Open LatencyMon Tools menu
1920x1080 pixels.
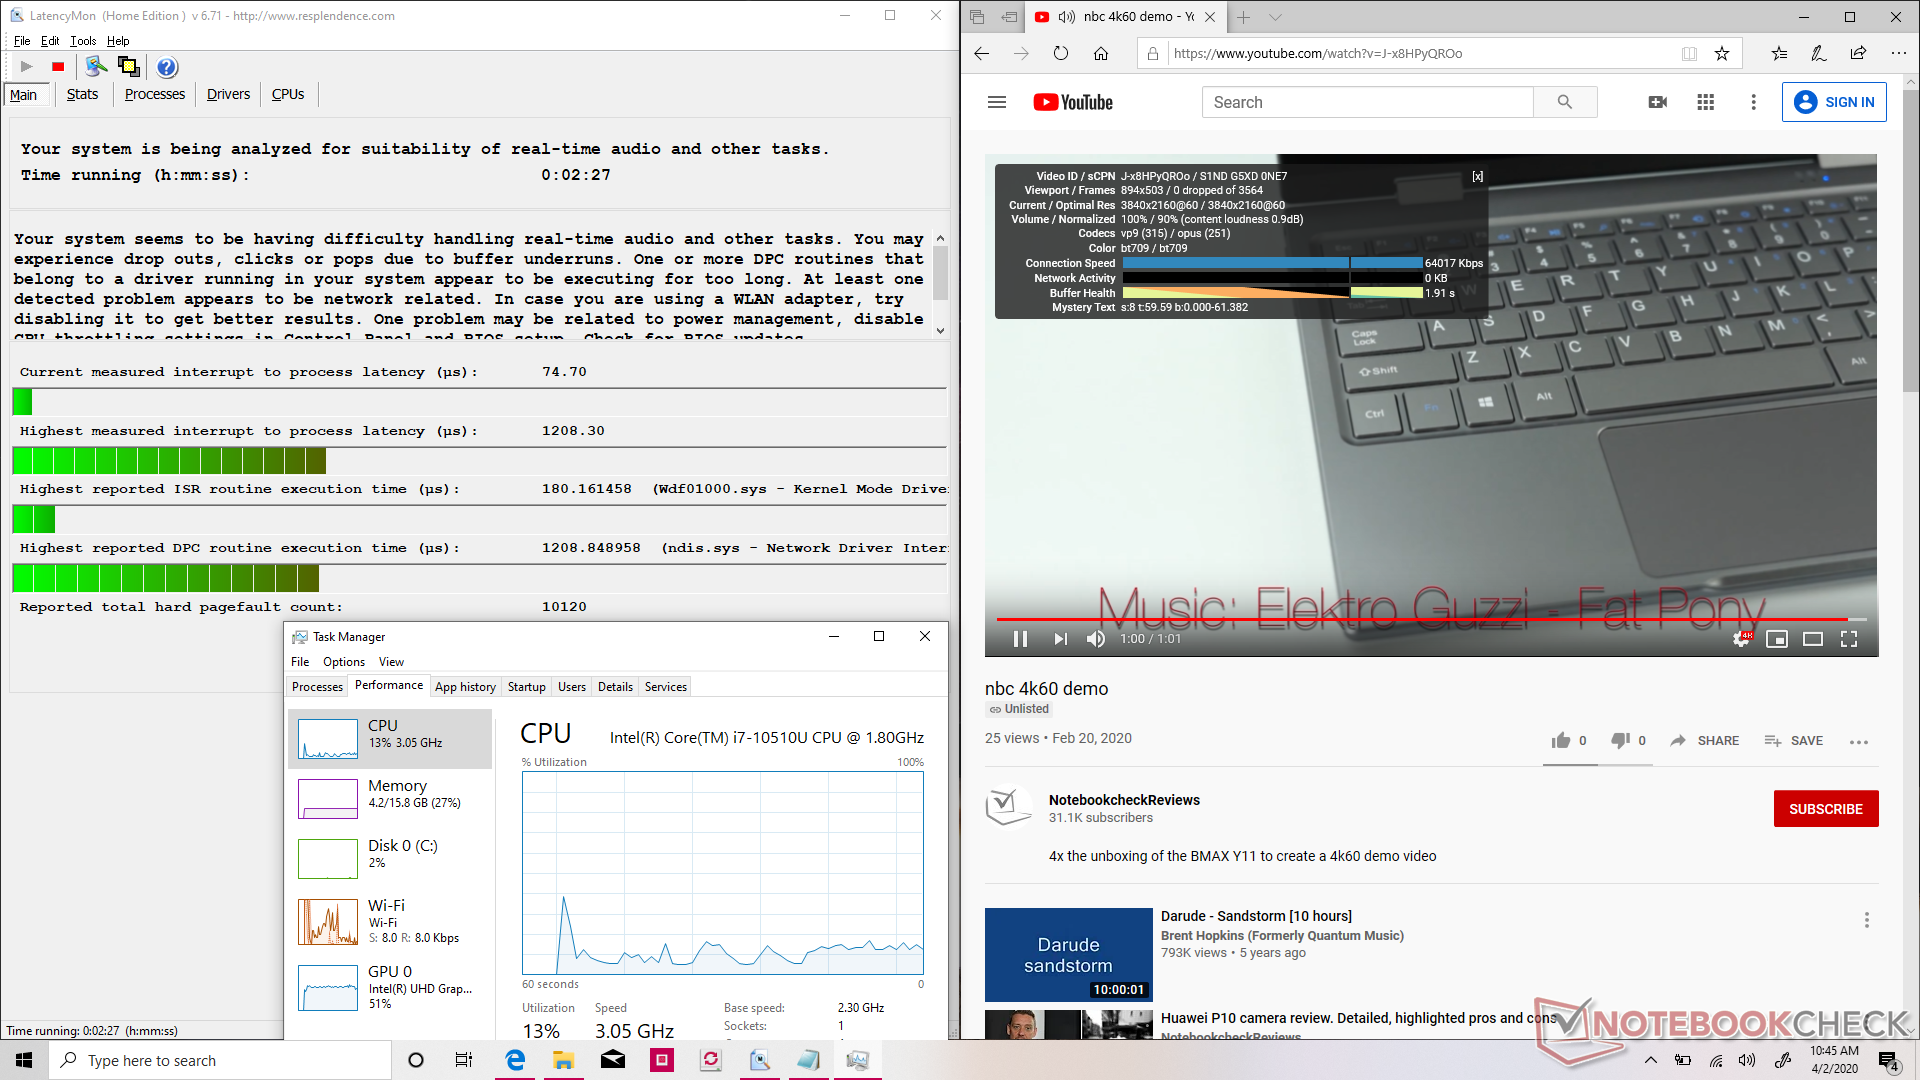[x=83, y=41]
